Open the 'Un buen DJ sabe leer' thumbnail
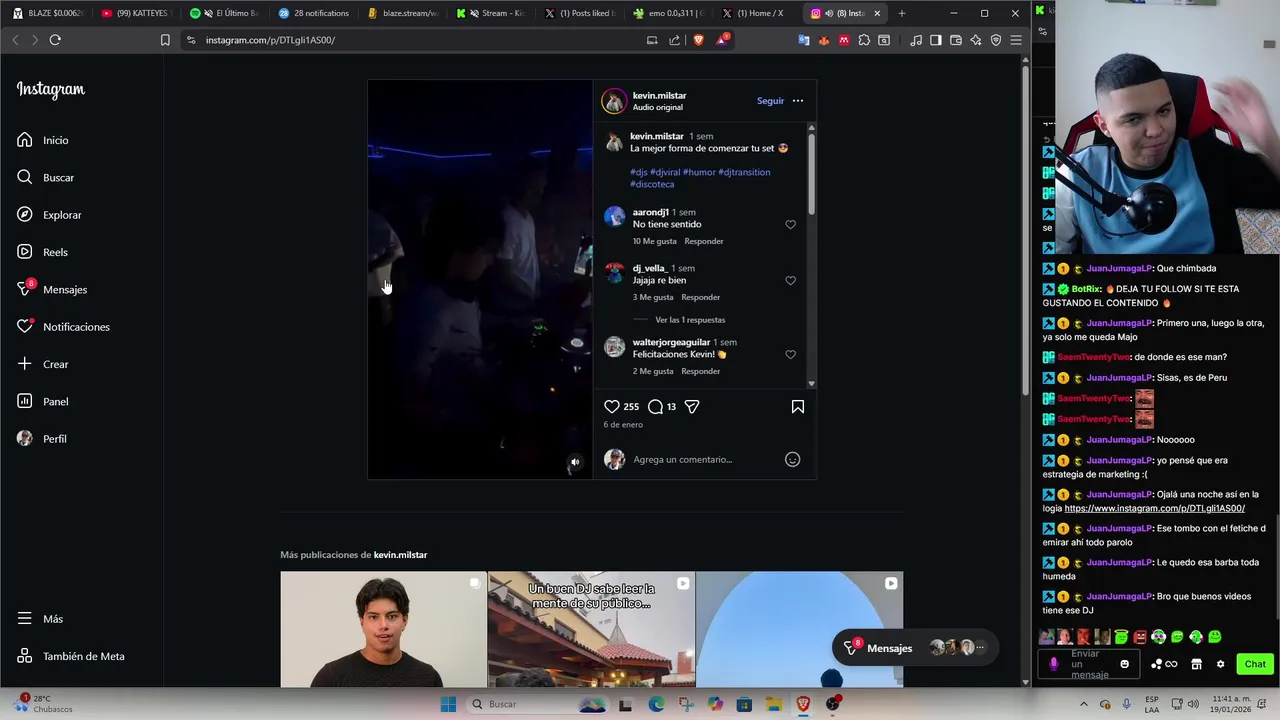 click(591, 629)
